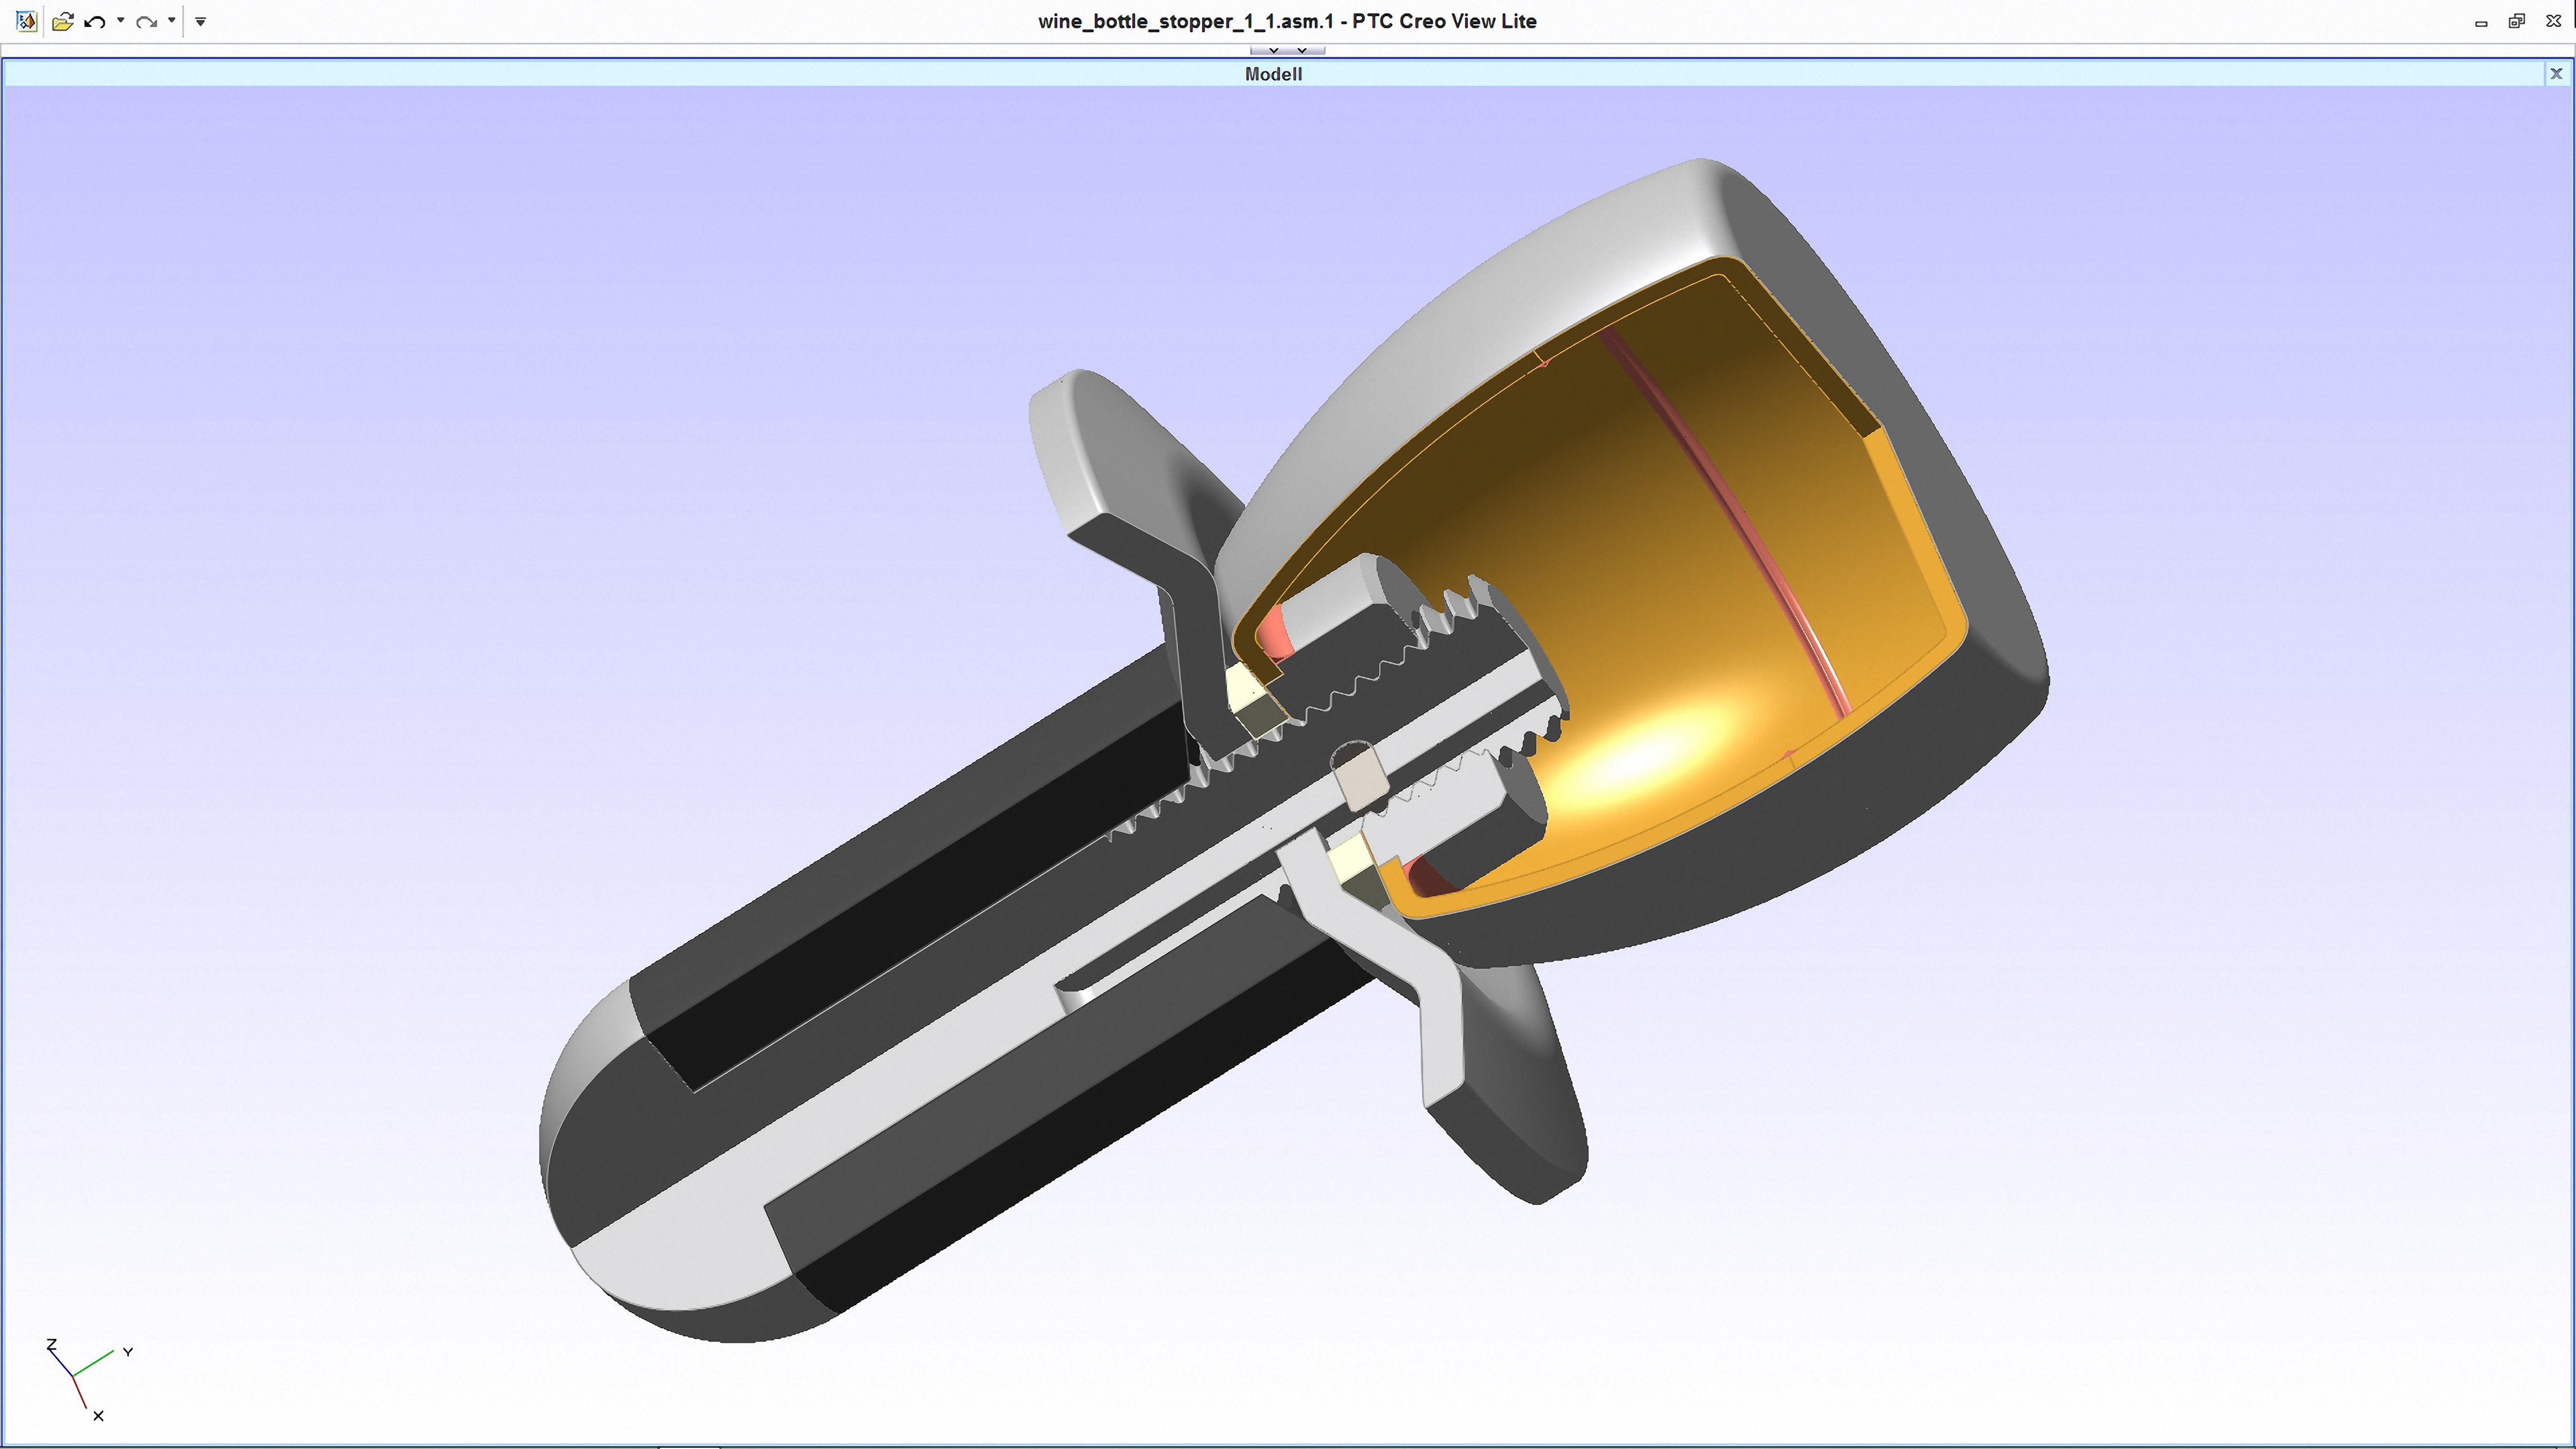2576x1449 pixels.
Task: Click the Redo arrow icon
Action: [146, 21]
